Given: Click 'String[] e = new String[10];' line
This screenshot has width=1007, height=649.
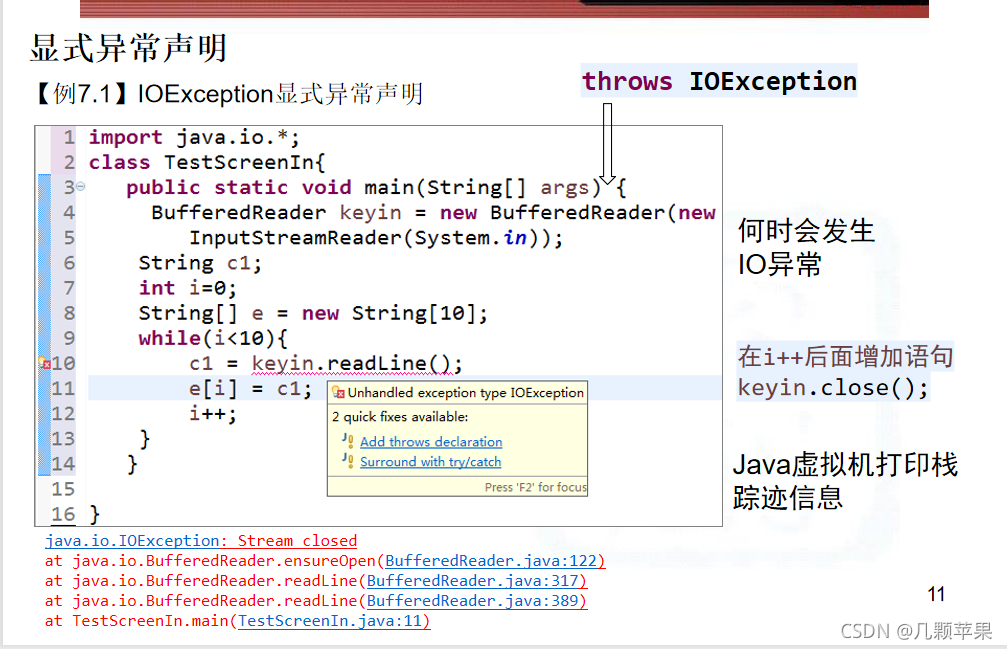Looking at the screenshot, I should (313, 313).
